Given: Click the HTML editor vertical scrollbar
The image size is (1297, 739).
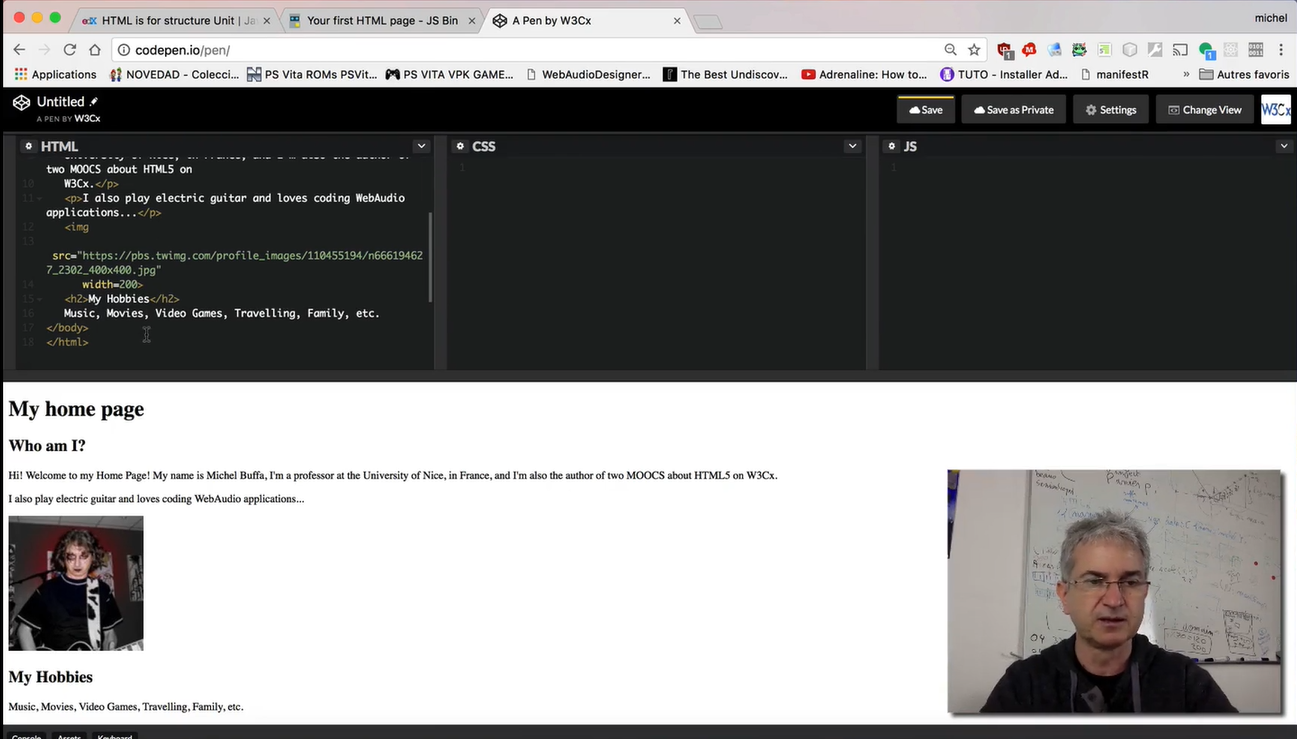Looking at the screenshot, I should (x=431, y=257).
